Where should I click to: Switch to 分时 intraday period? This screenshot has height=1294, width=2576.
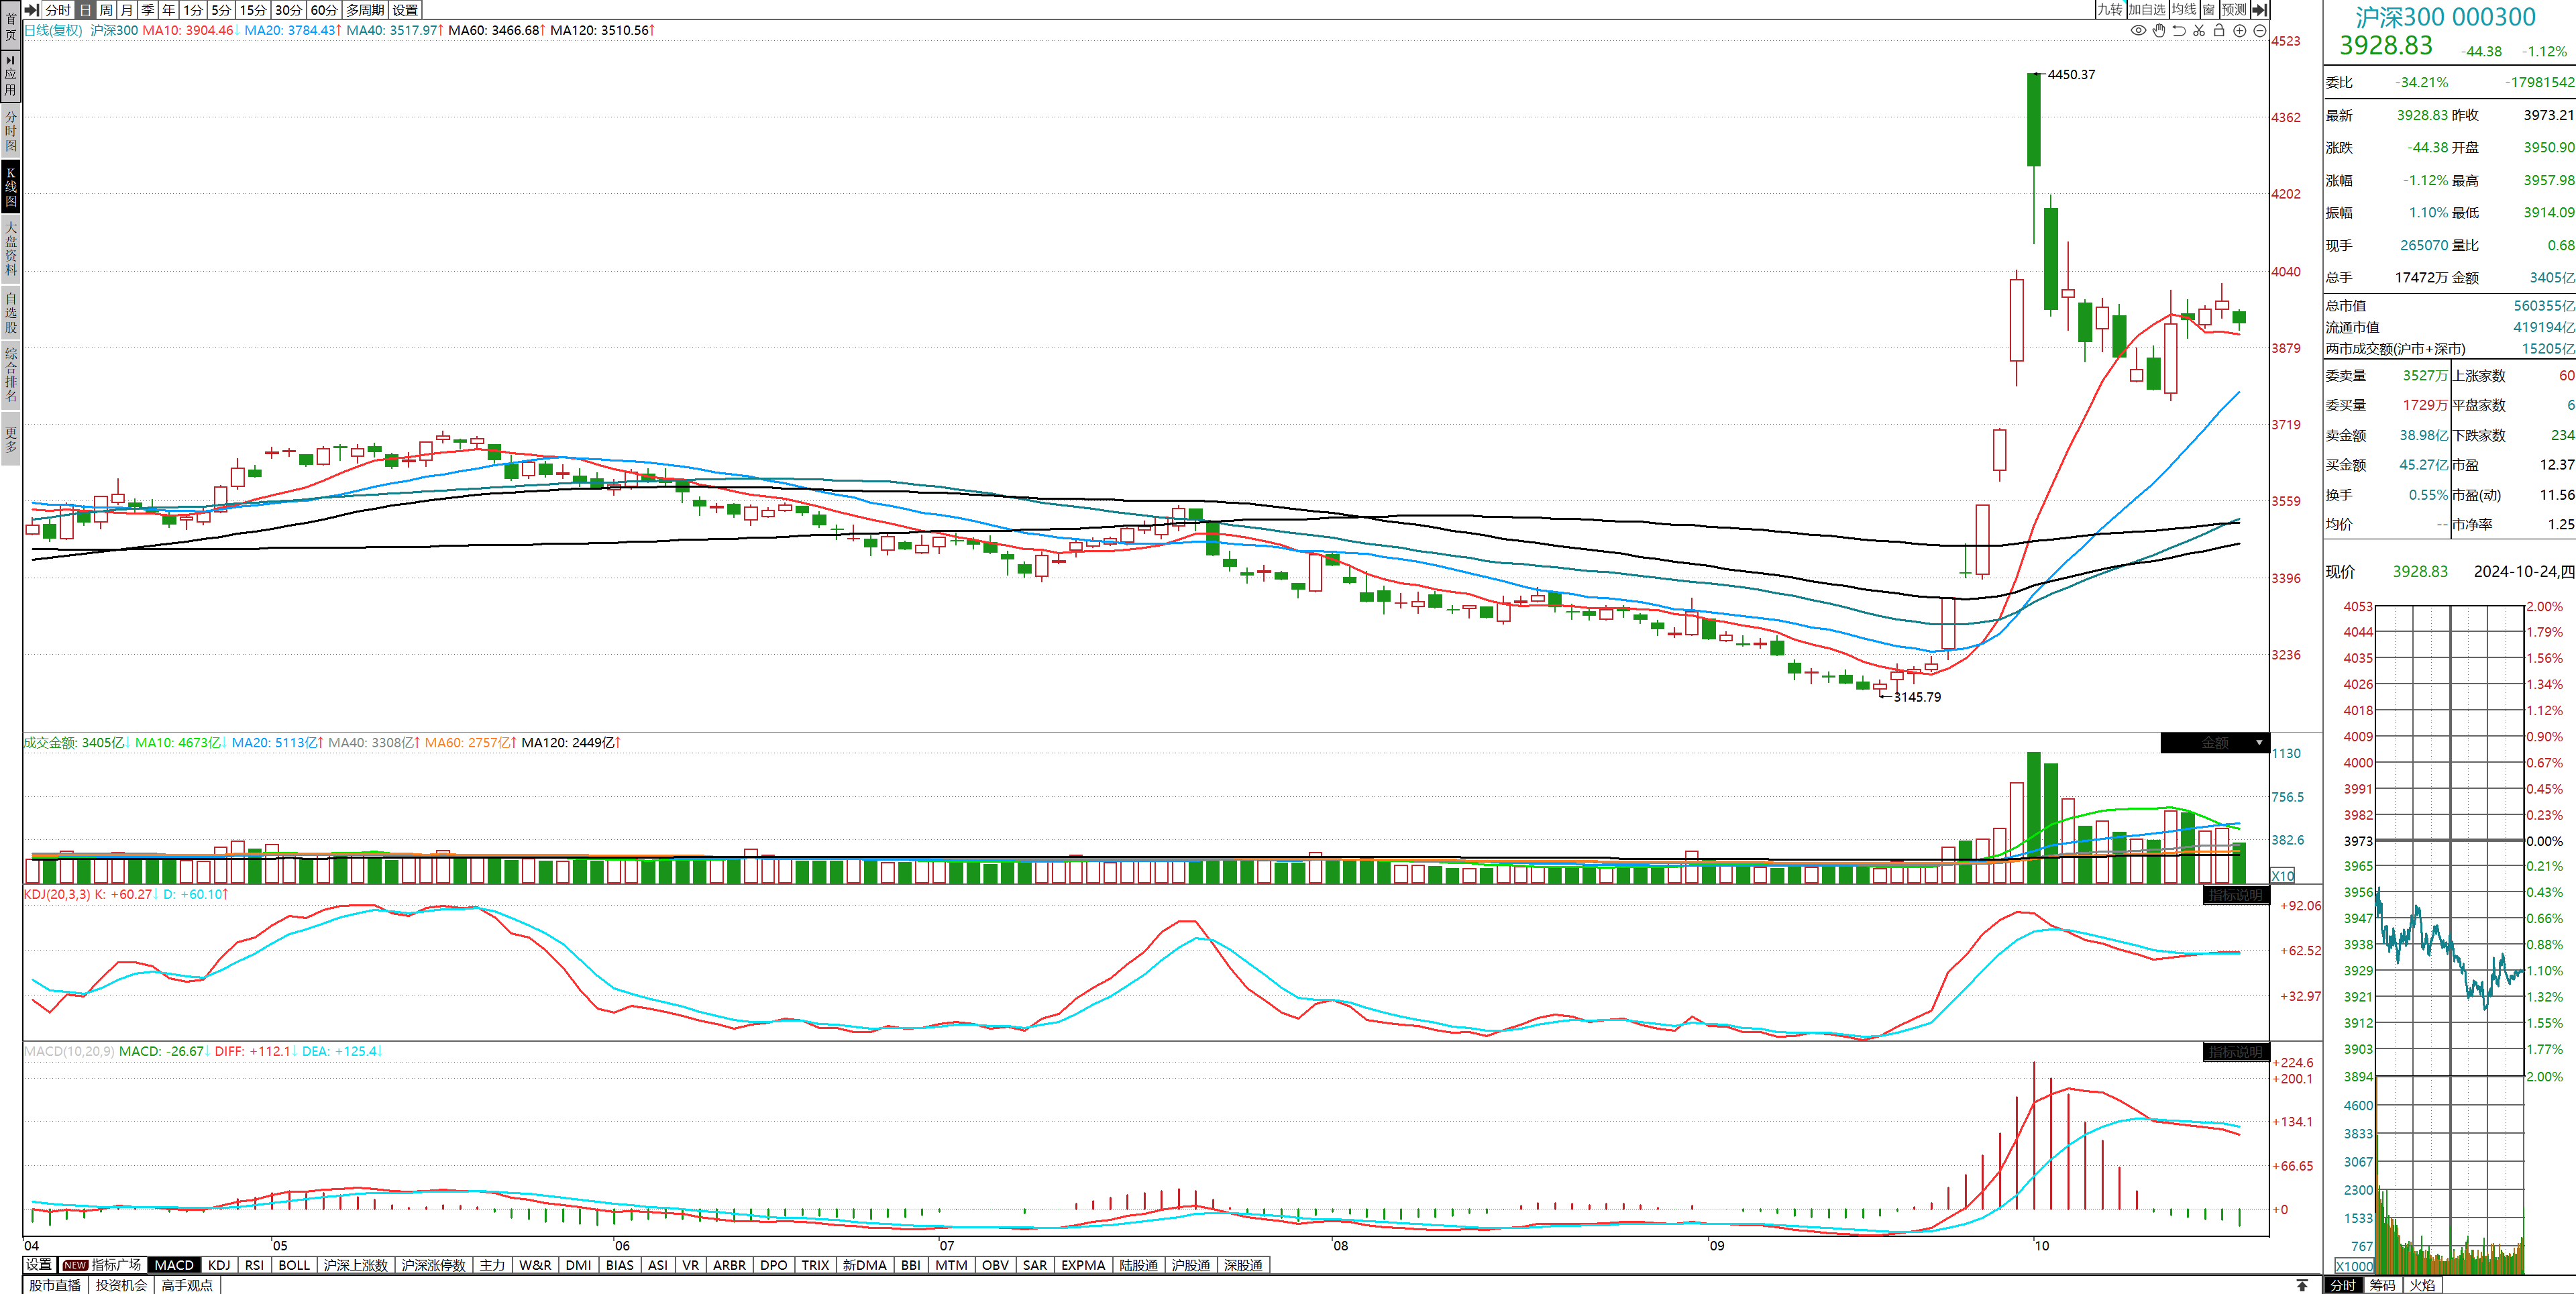pos(58,9)
